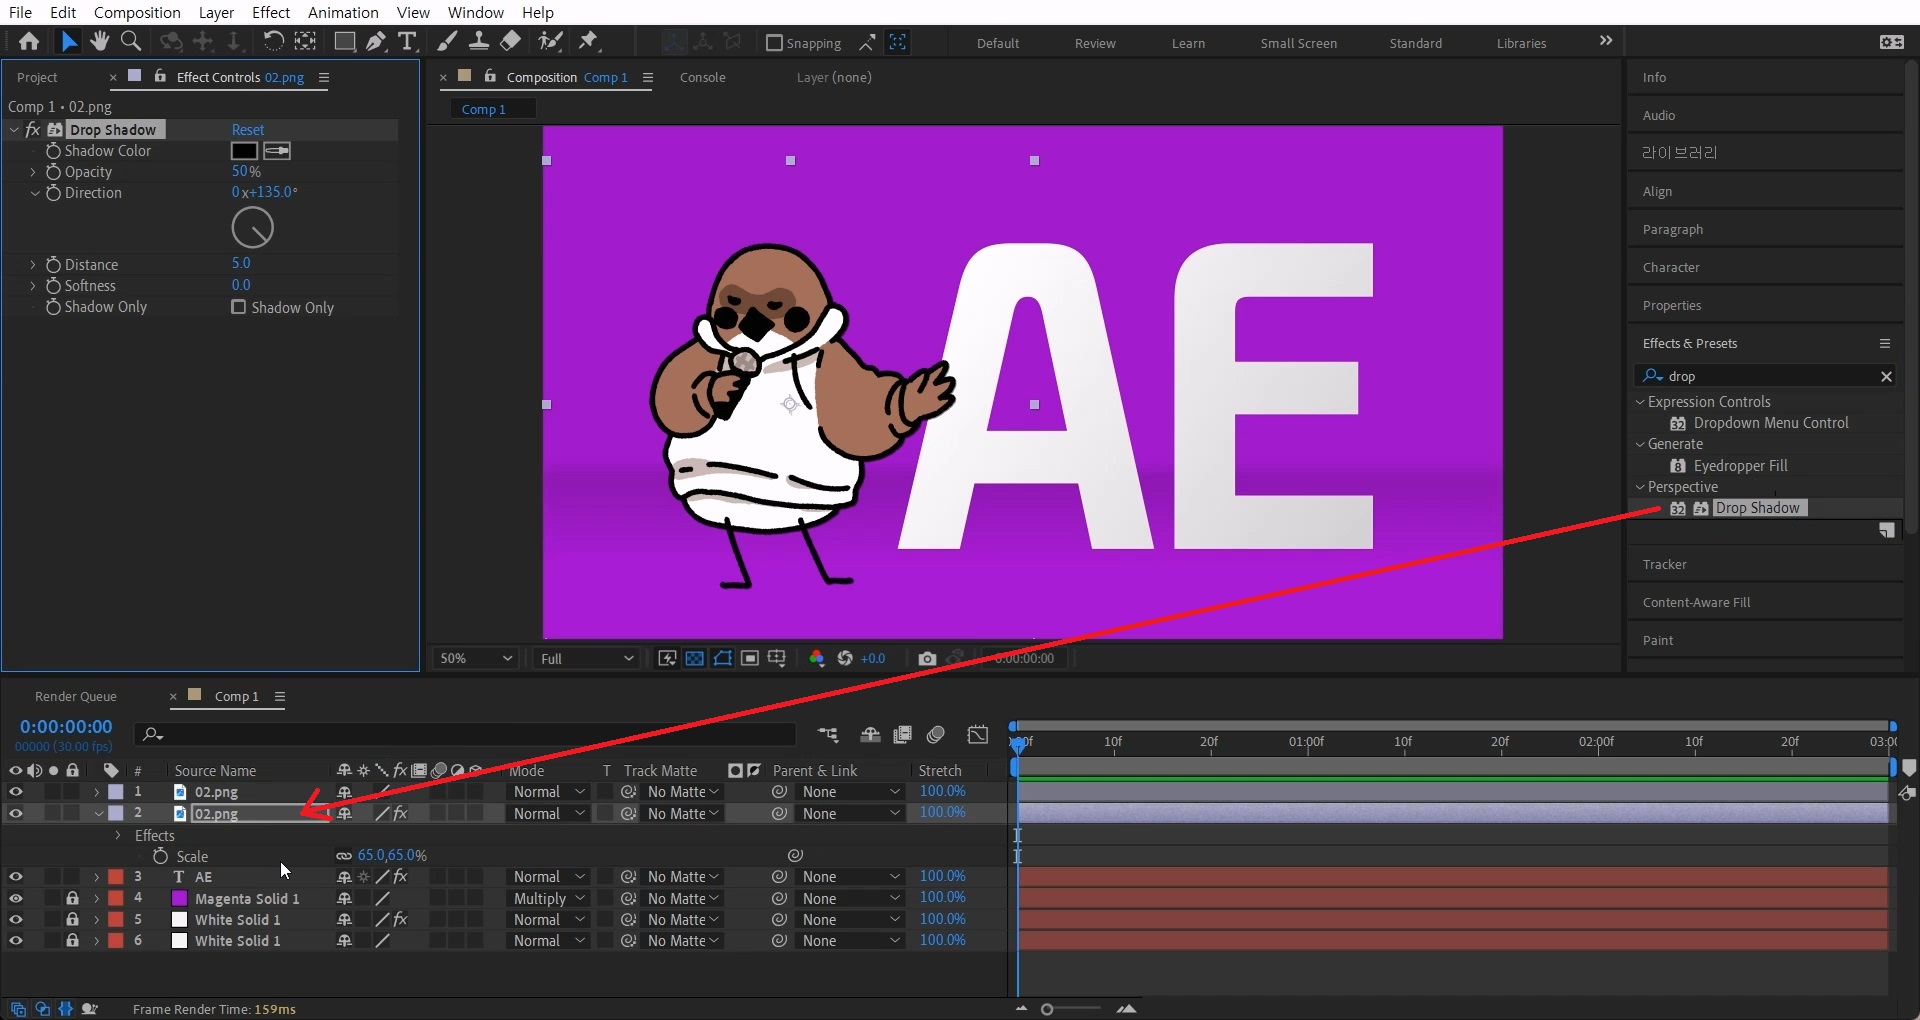Switch to the Render Queue tab

[x=76, y=696]
